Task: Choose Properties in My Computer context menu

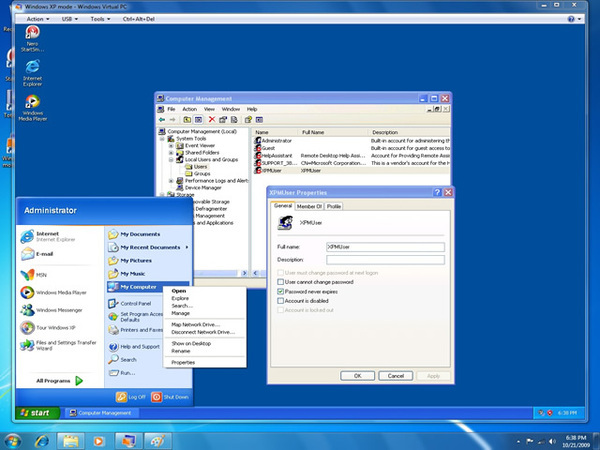Action: 183,362
